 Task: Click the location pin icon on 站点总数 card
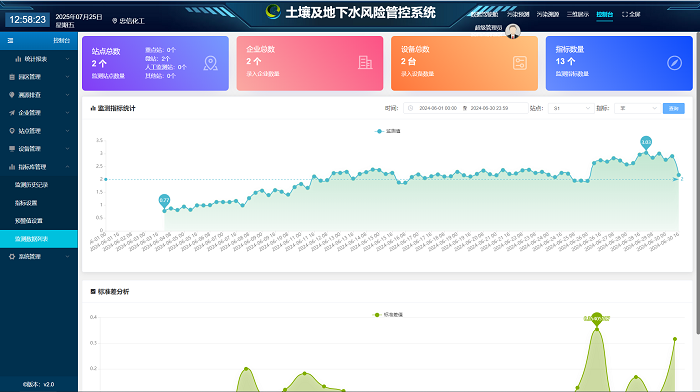pyautogui.click(x=211, y=63)
